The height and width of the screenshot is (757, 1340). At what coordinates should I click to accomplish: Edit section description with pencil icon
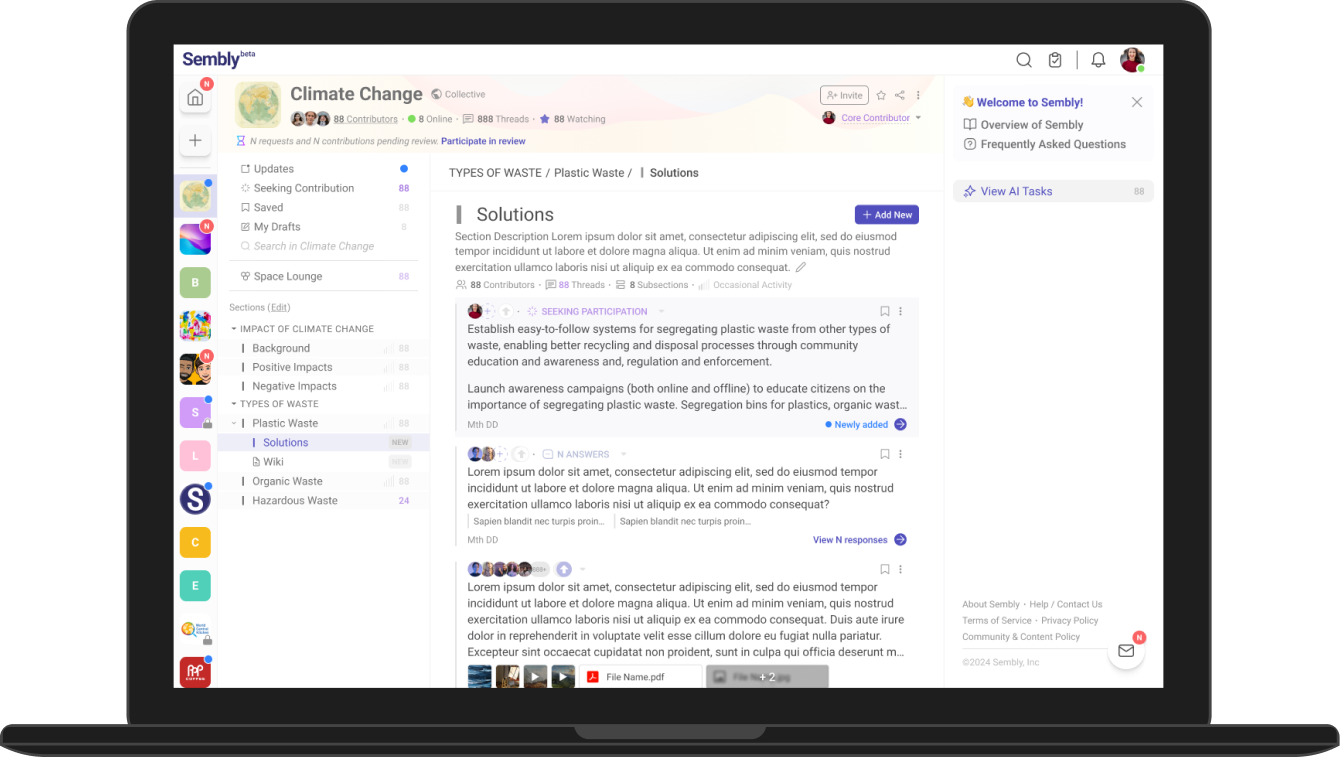(x=801, y=268)
